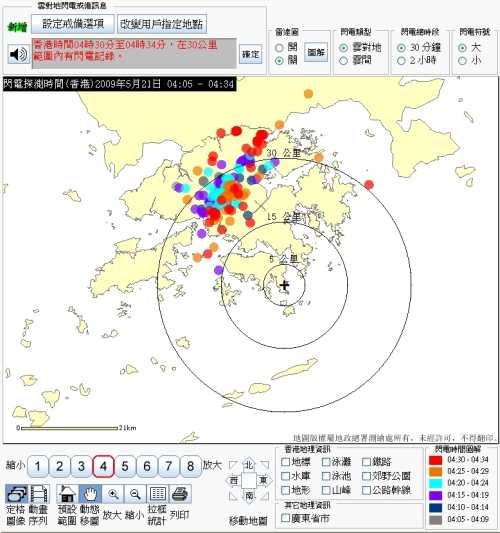500x533 pixels.
Task: Click the lightning alert message text box
Action: [x=134, y=53]
